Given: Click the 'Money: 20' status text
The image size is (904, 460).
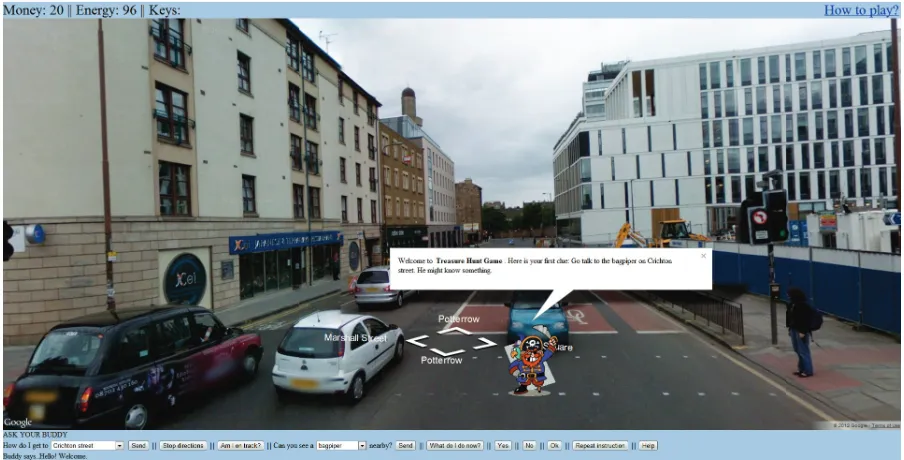Looking at the screenshot, I should (34, 10).
